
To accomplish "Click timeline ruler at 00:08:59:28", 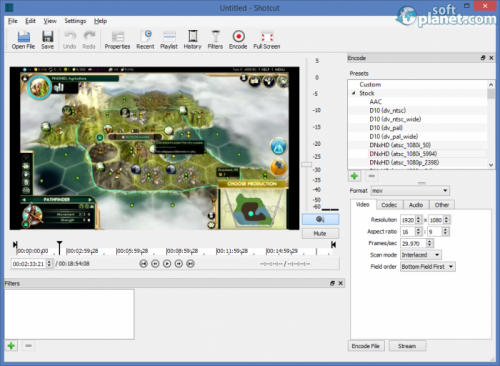I will (182, 251).
